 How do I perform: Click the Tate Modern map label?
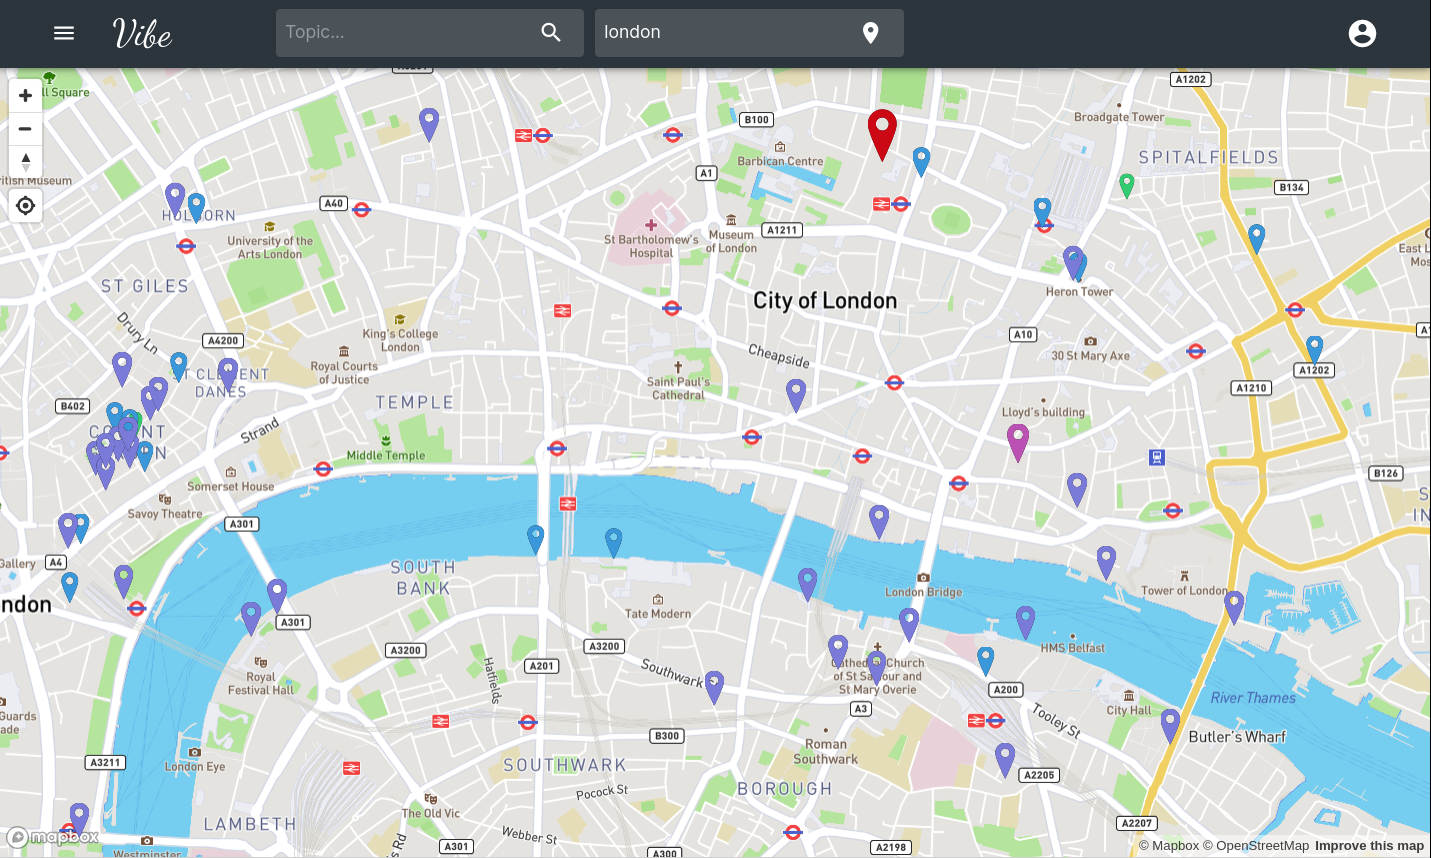[658, 614]
